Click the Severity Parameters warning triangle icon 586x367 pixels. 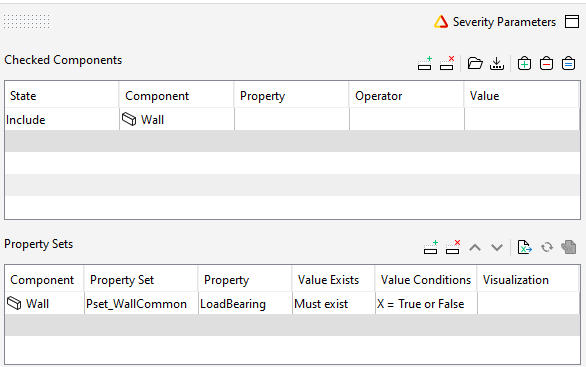pyautogui.click(x=441, y=22)
